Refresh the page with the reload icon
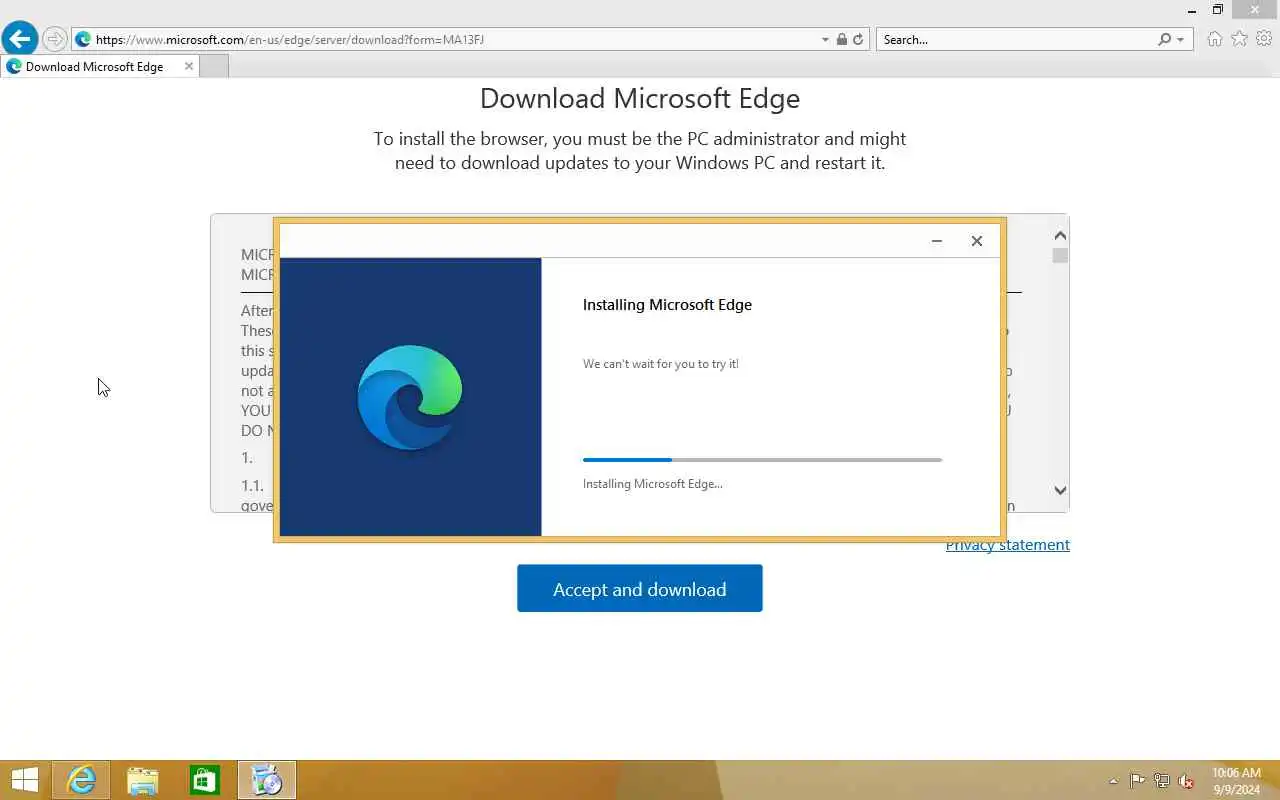1280x800 pixels. pyautogui.click(x=858, y=40)
